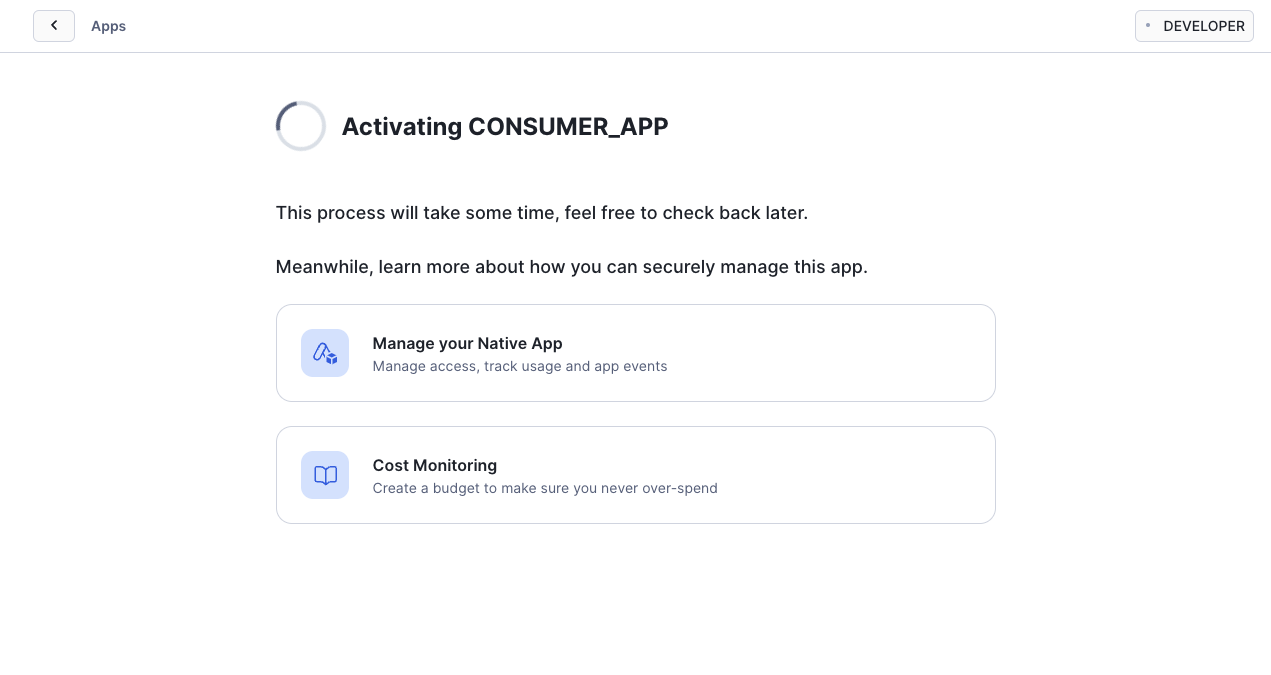Viewport: 1271px width, 675px height.
Task: Click the 'Manage access, track usage' description
Action: (520, 366)
